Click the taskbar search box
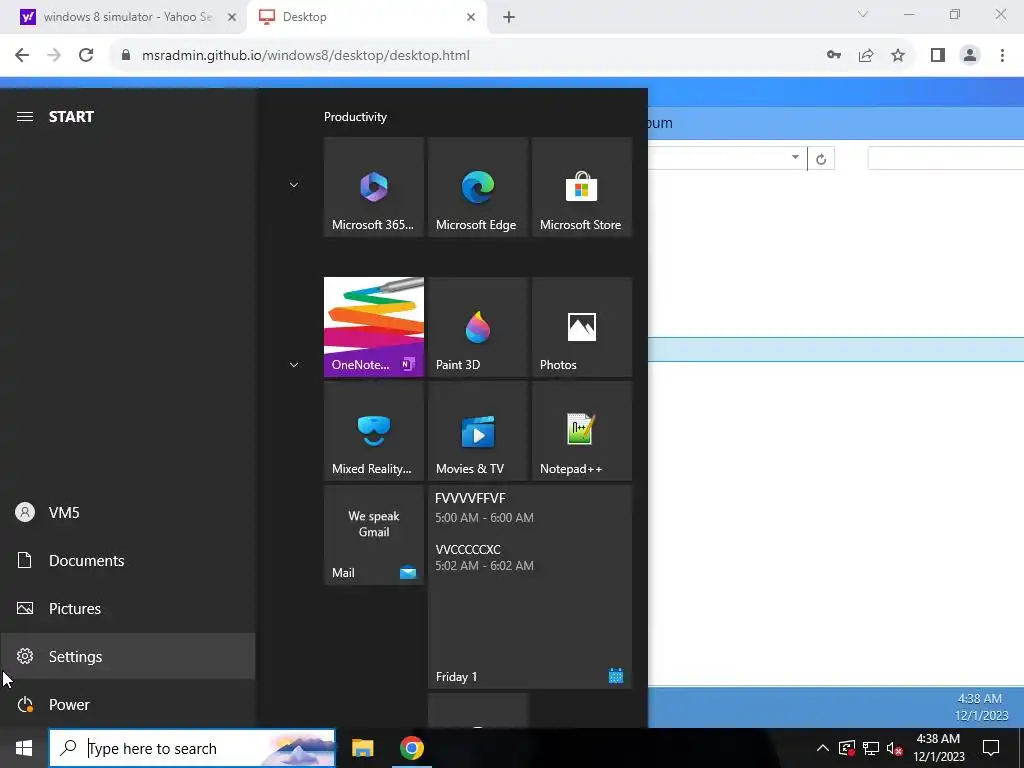Image resolution: width=1024 pixels, height=768 pixels. [192, 748]
